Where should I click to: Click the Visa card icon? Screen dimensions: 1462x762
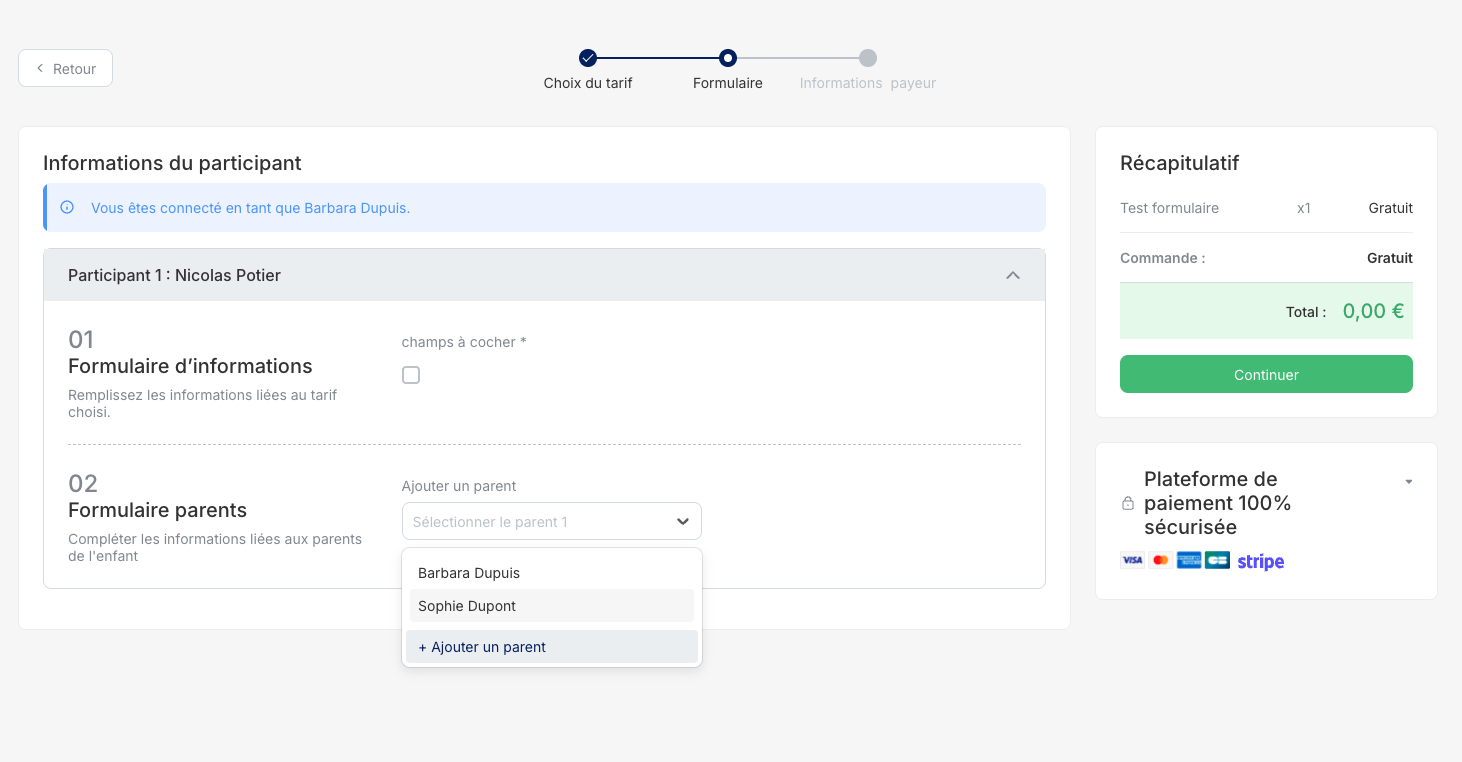1132,561
